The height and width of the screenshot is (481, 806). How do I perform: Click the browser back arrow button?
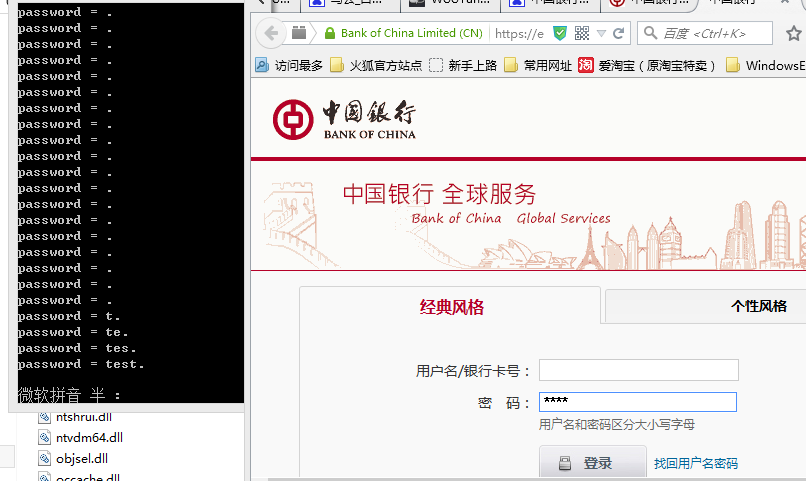click(x=270, y=33)
